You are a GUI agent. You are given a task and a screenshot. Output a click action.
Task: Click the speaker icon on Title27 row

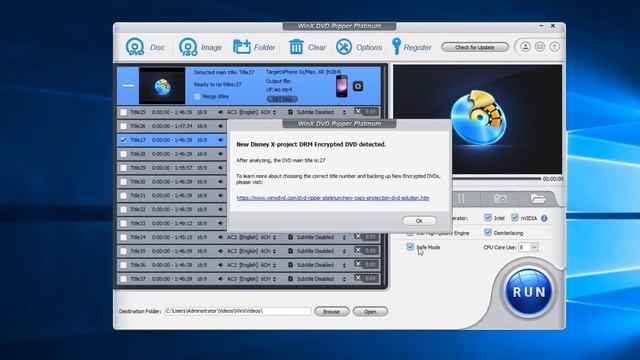[x=220, y=140]
